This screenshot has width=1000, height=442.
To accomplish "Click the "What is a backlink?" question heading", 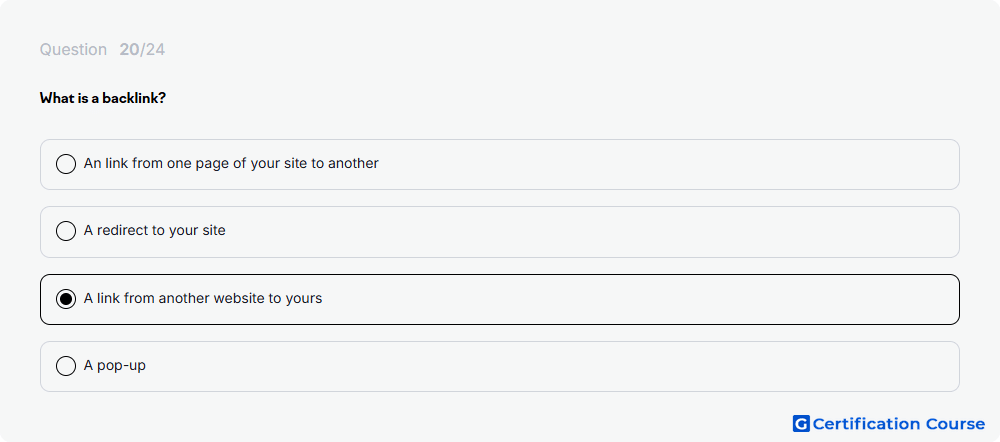I will [103, 98].
